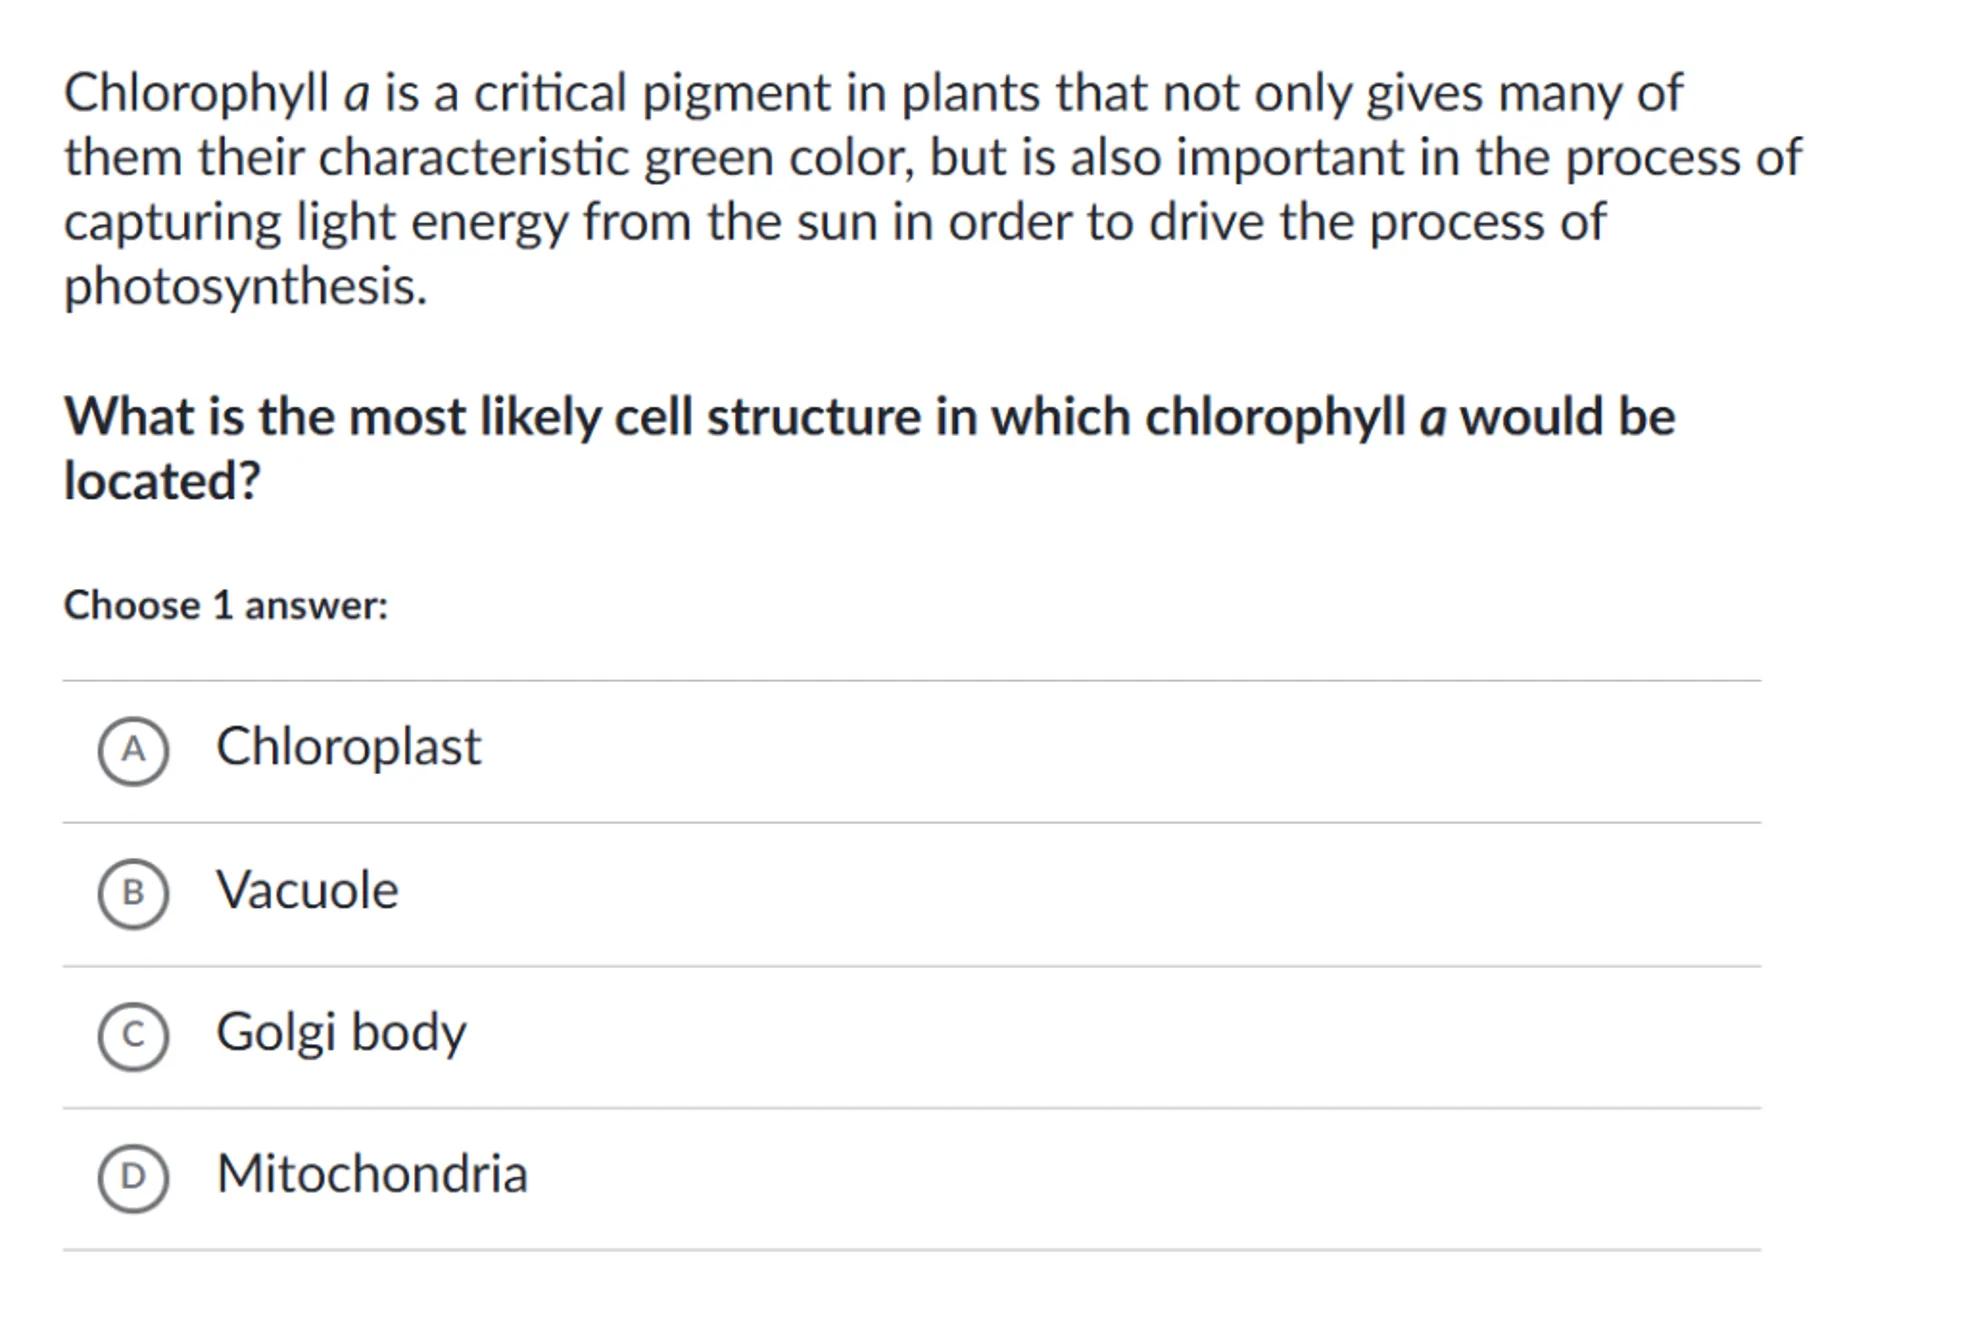Click the italic "a" in the passage's first line
This screenshot has width=1965, height=1317.
point(356,95)
